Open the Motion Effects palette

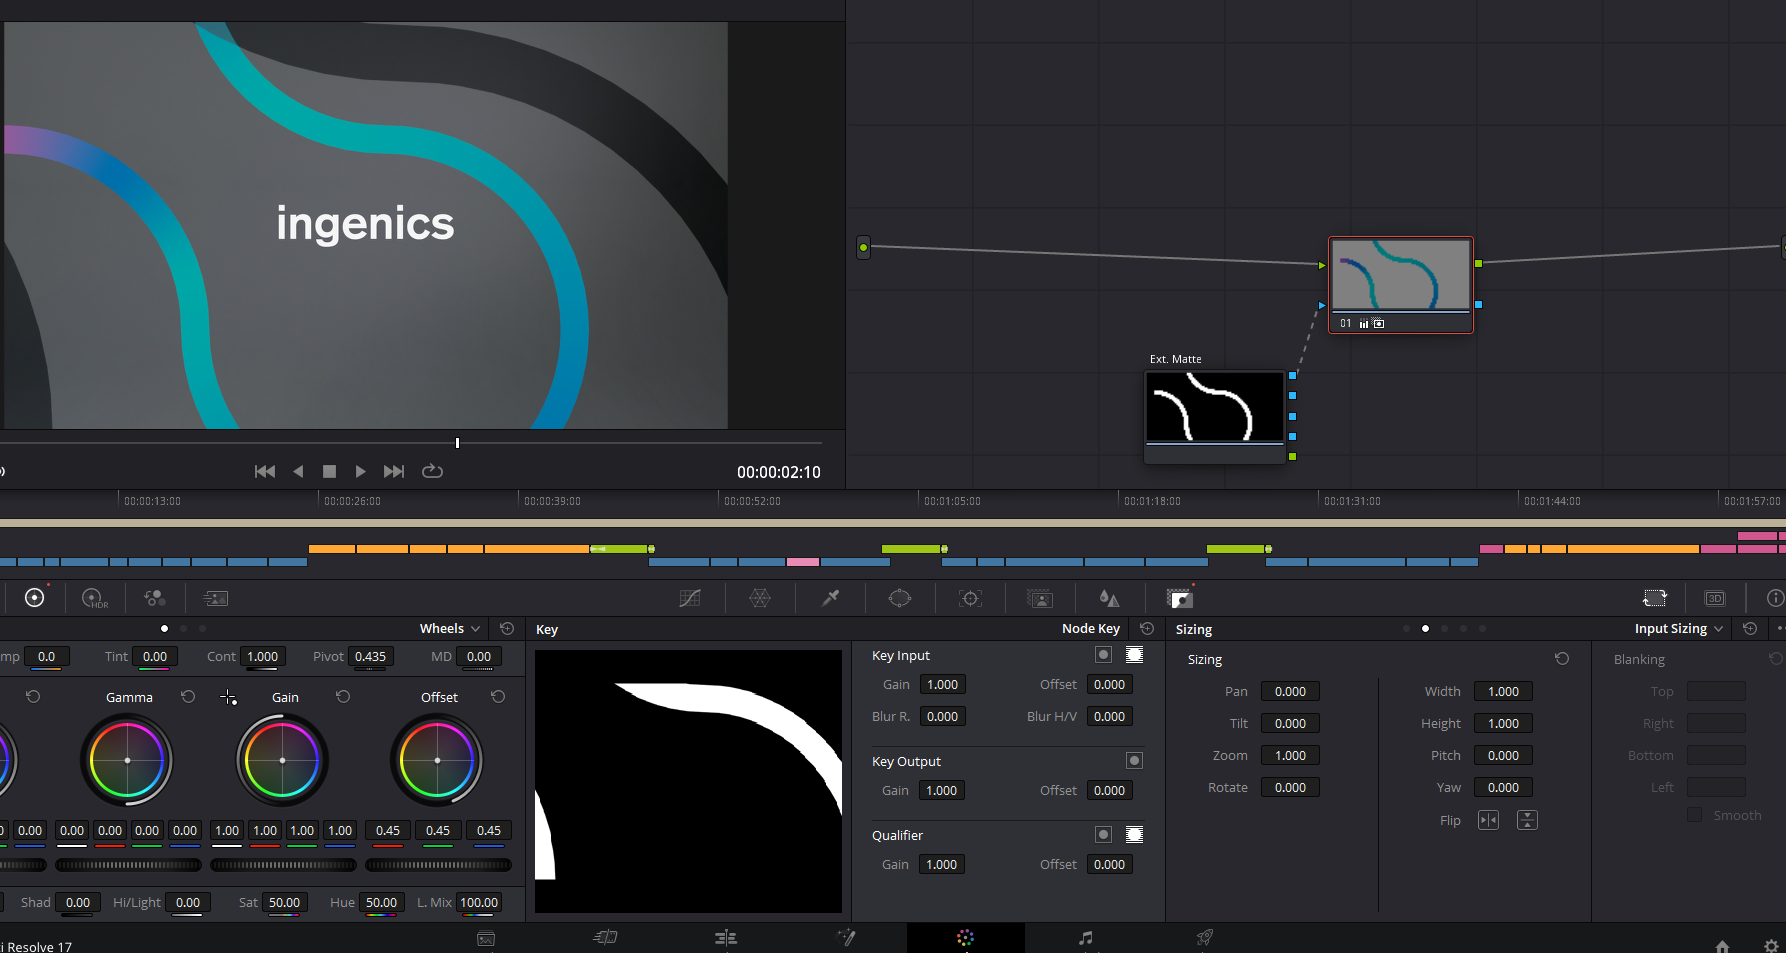pyautogui.click(x=216, y=598)
